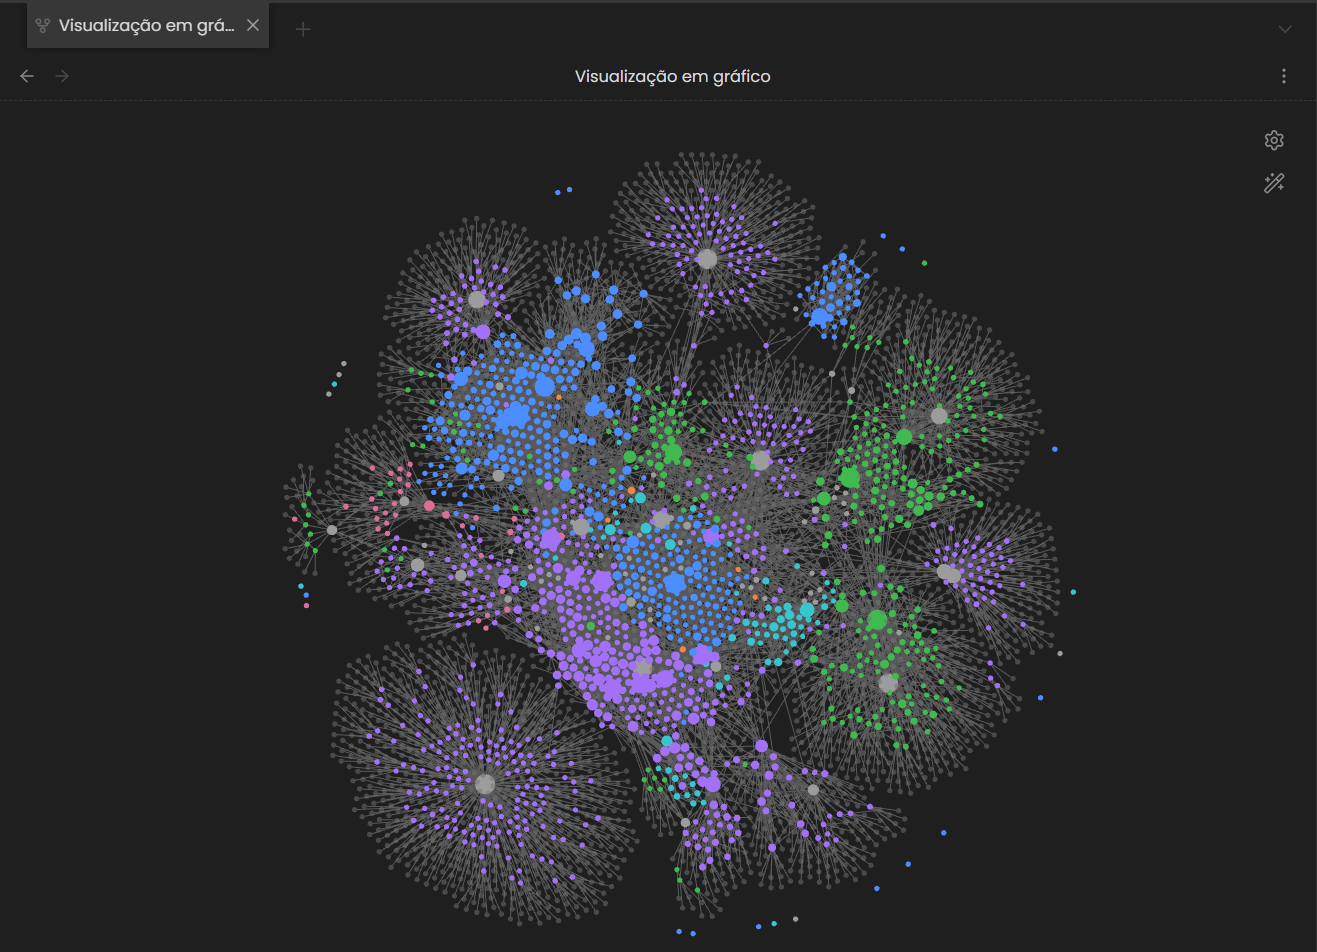The image size is (1317, 952).
Task: Open a new tab with the plus icon
Action: pos(303,29)
